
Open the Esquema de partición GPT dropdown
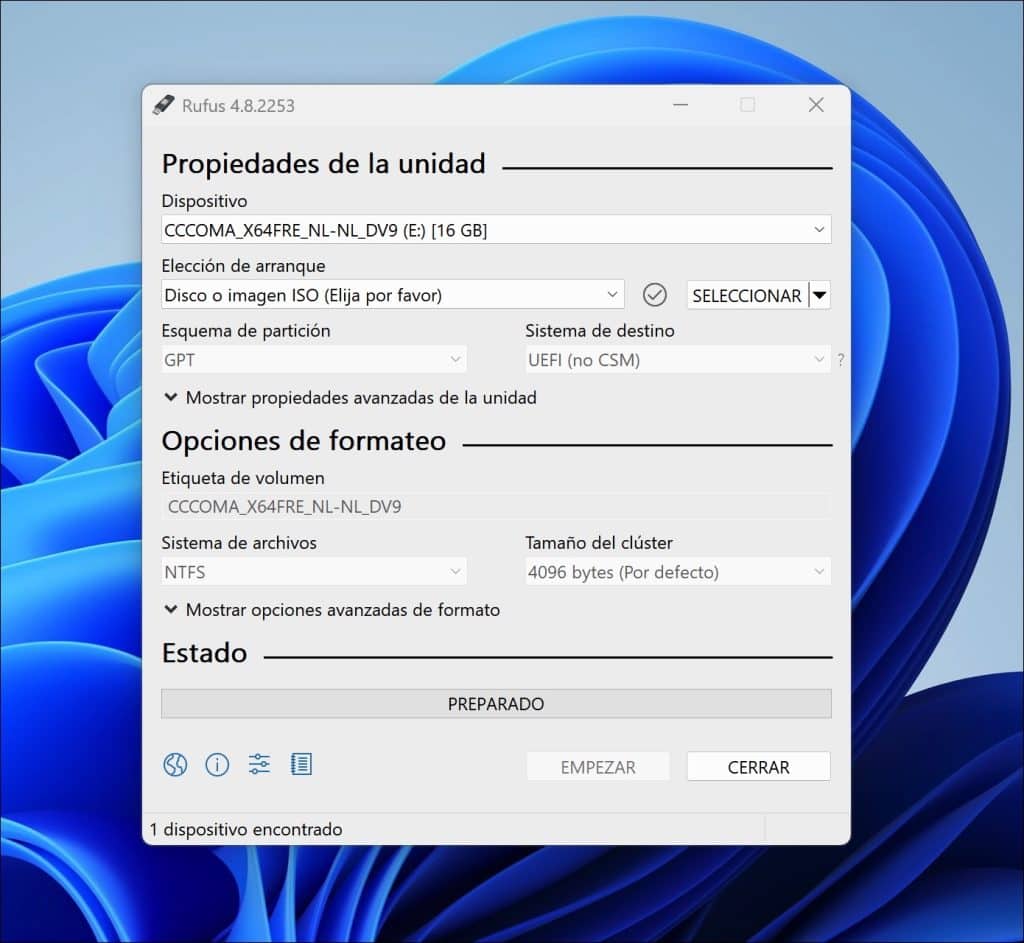313,360
